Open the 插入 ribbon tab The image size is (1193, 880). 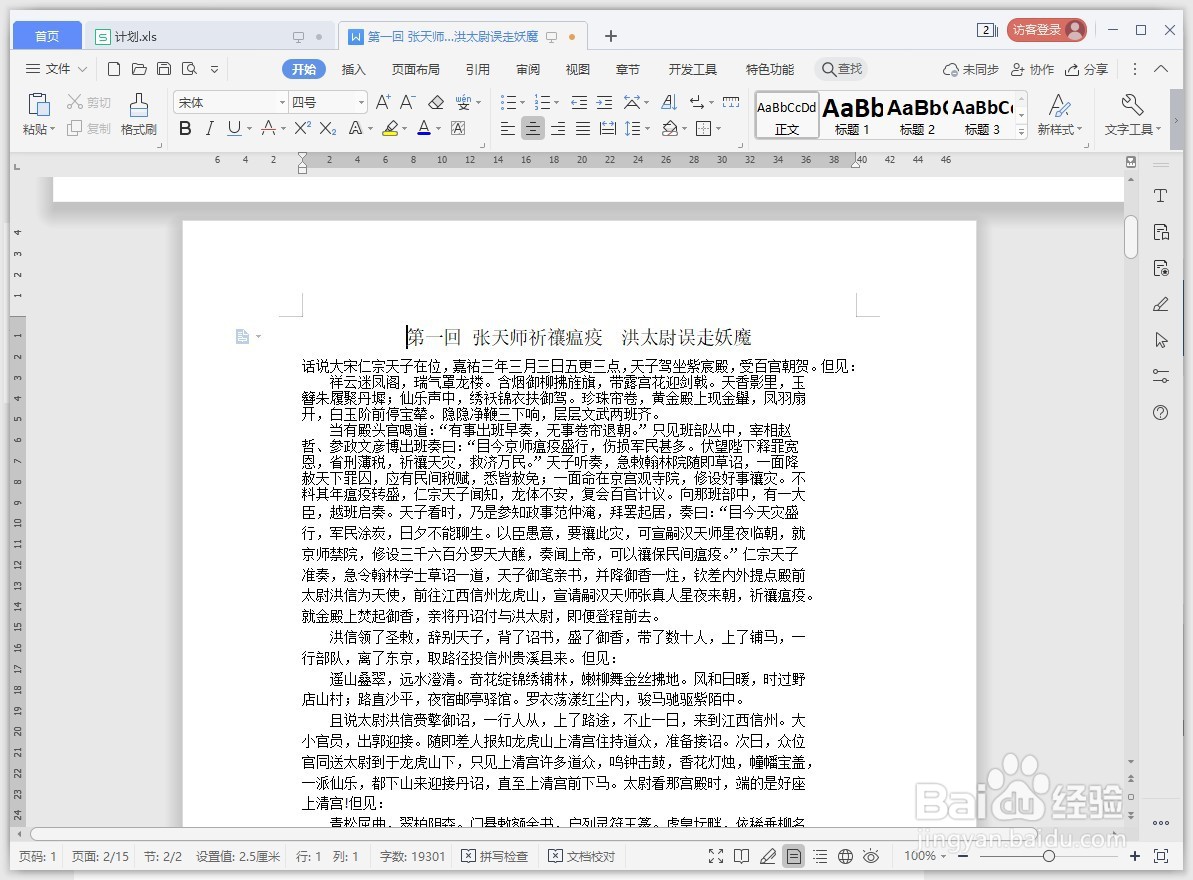[x=353, y=69]
